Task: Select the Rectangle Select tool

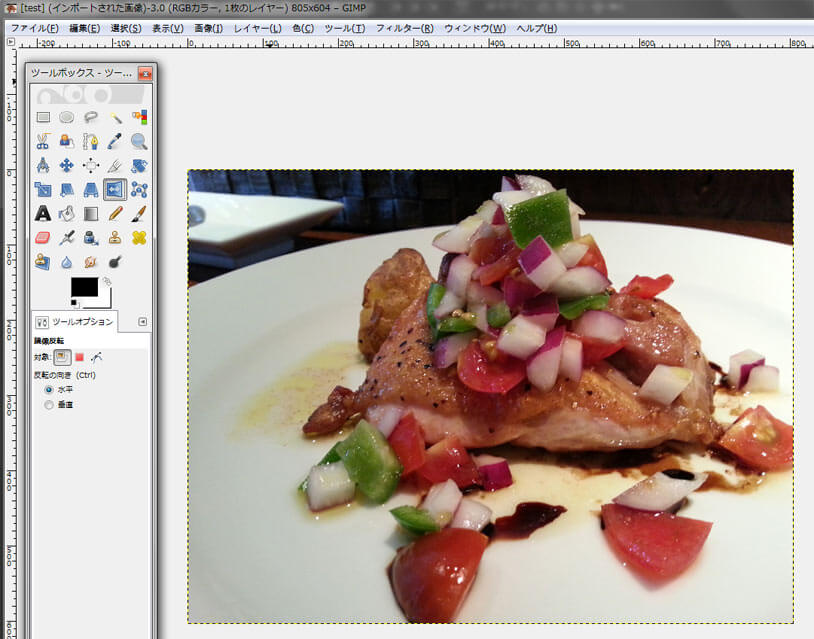Action: (43, 117)
